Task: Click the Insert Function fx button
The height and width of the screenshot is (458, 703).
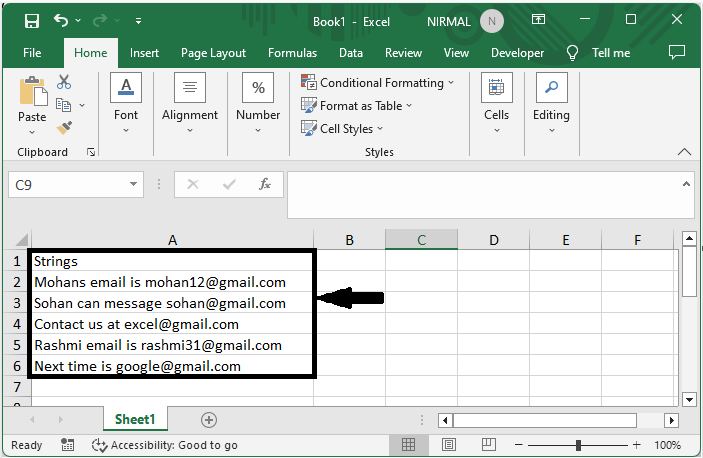Action: tap(265, 184)
